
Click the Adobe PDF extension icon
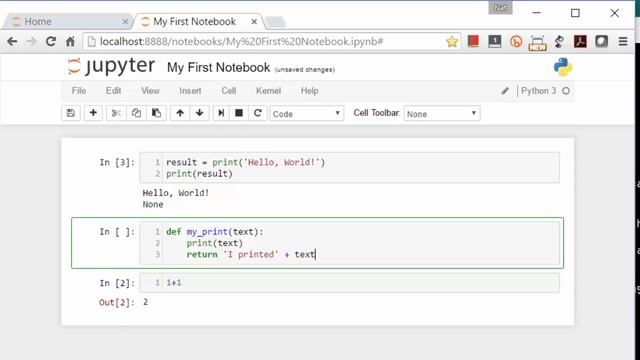click(x=580, y=41)
